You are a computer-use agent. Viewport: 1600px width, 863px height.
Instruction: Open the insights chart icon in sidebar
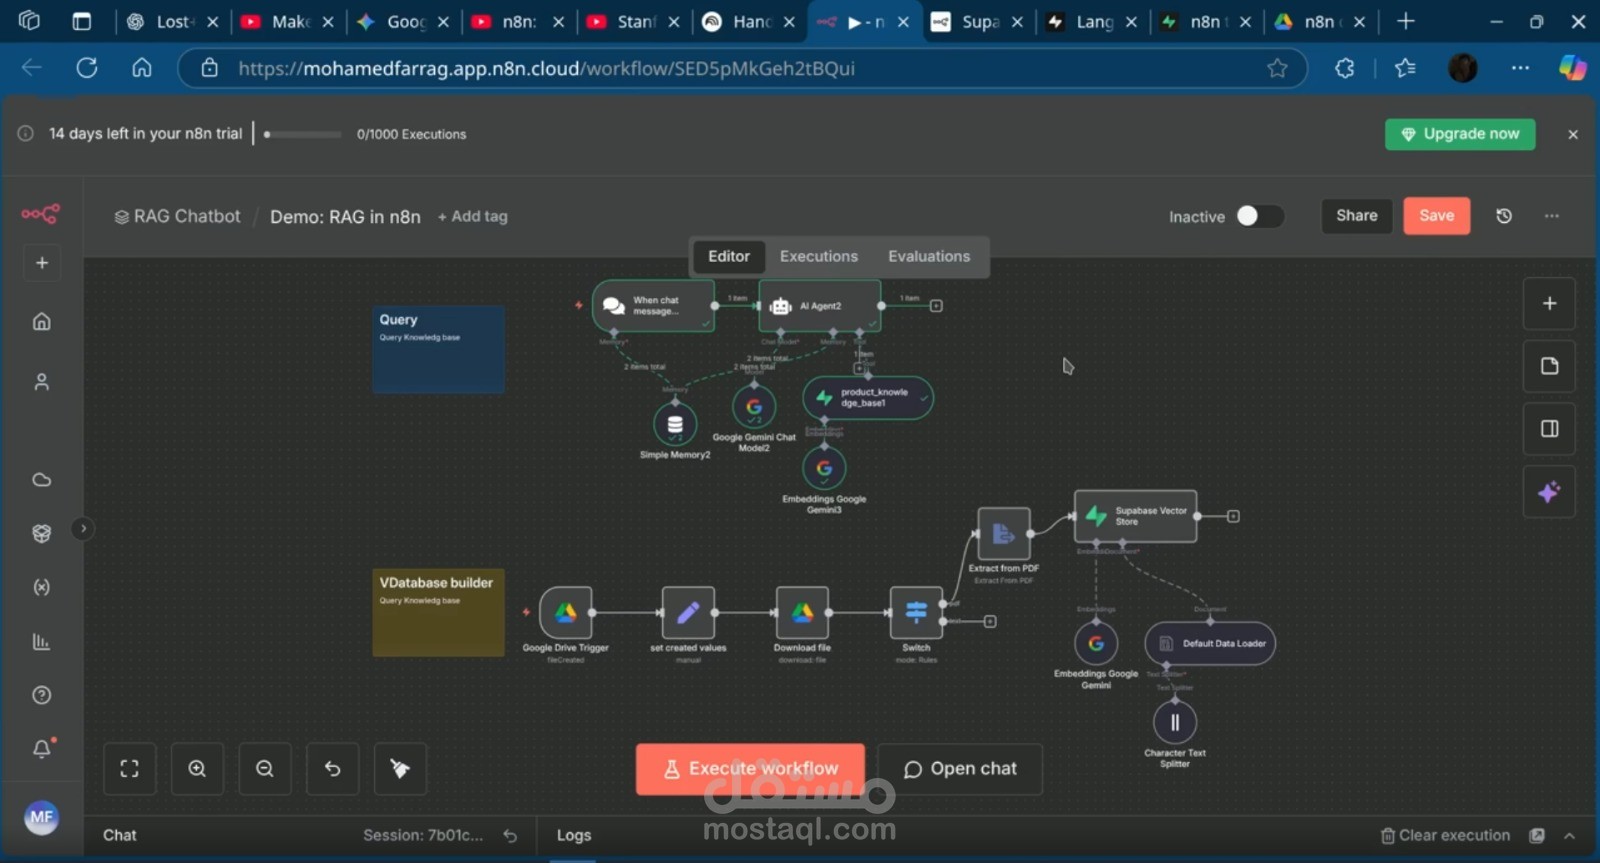click(x=42, y=642)
